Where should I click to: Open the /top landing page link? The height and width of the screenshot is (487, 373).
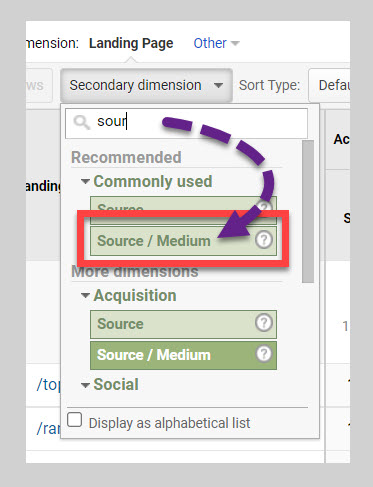click(x=48, y=385)
